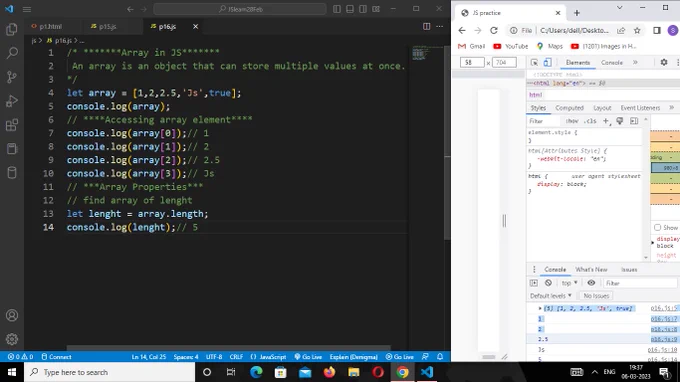Screen dimensions: 680x382
Task: Close the JS practice browser tab
Action: (x=558, y=13)
